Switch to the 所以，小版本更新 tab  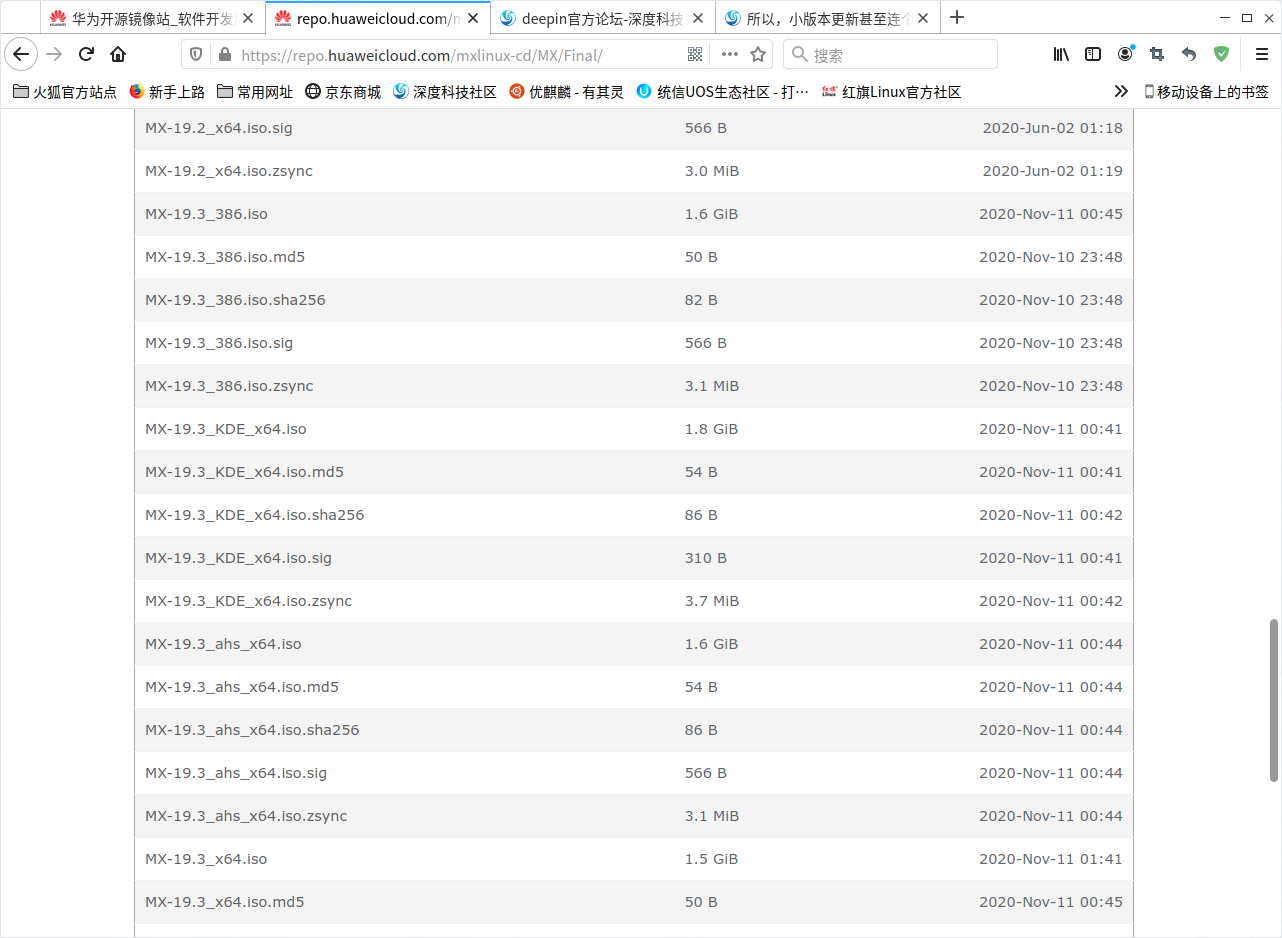pos(828,18)
